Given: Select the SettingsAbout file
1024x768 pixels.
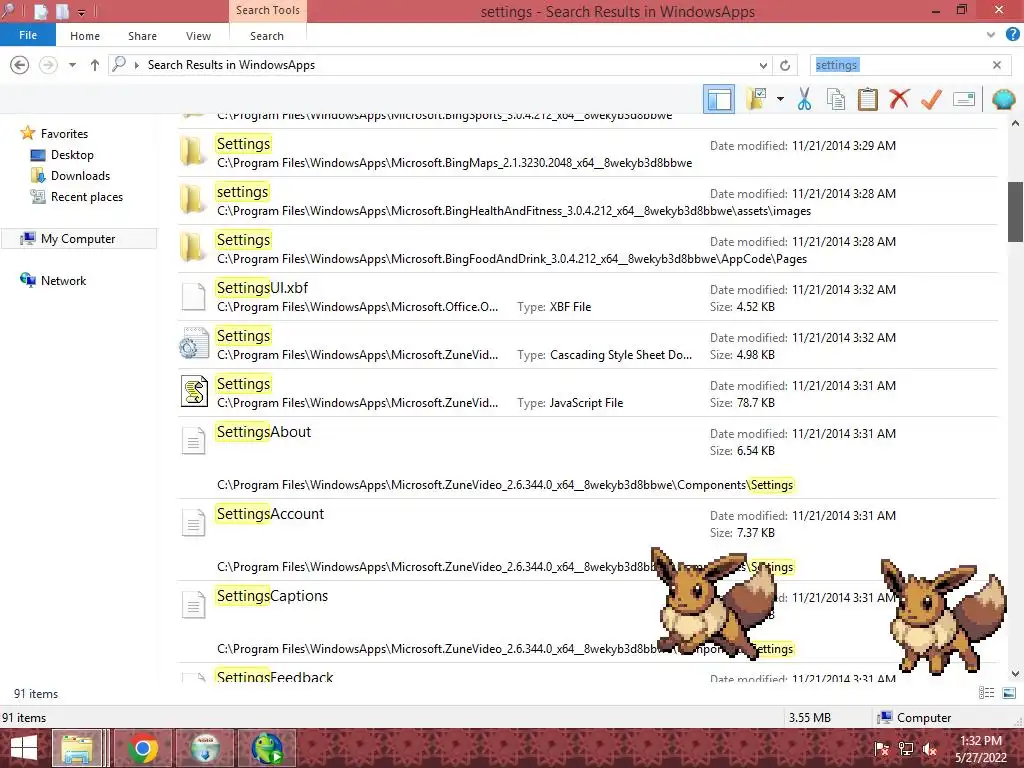Looking at the screenshot, I should click(x=588, y=458).
